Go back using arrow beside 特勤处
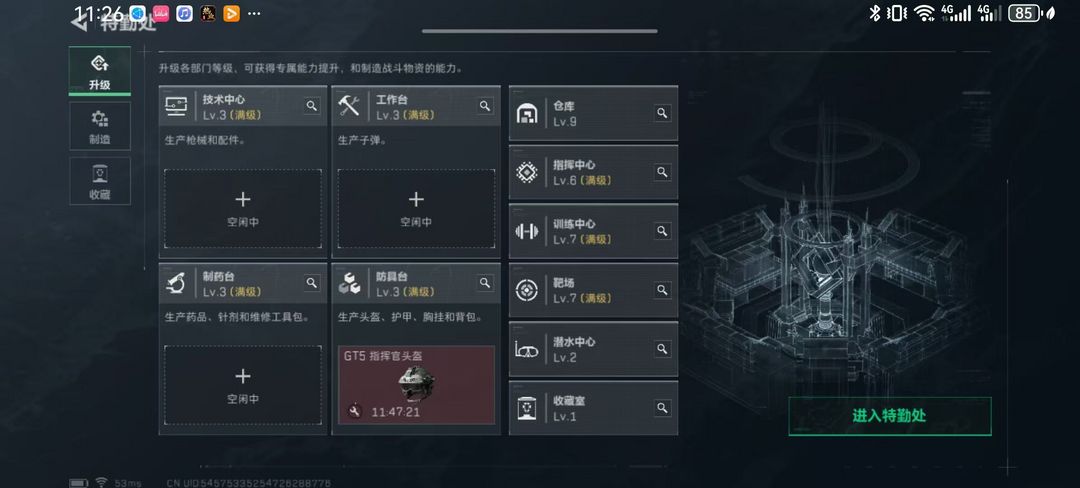1080x488 pixels. tap(80, 22)
